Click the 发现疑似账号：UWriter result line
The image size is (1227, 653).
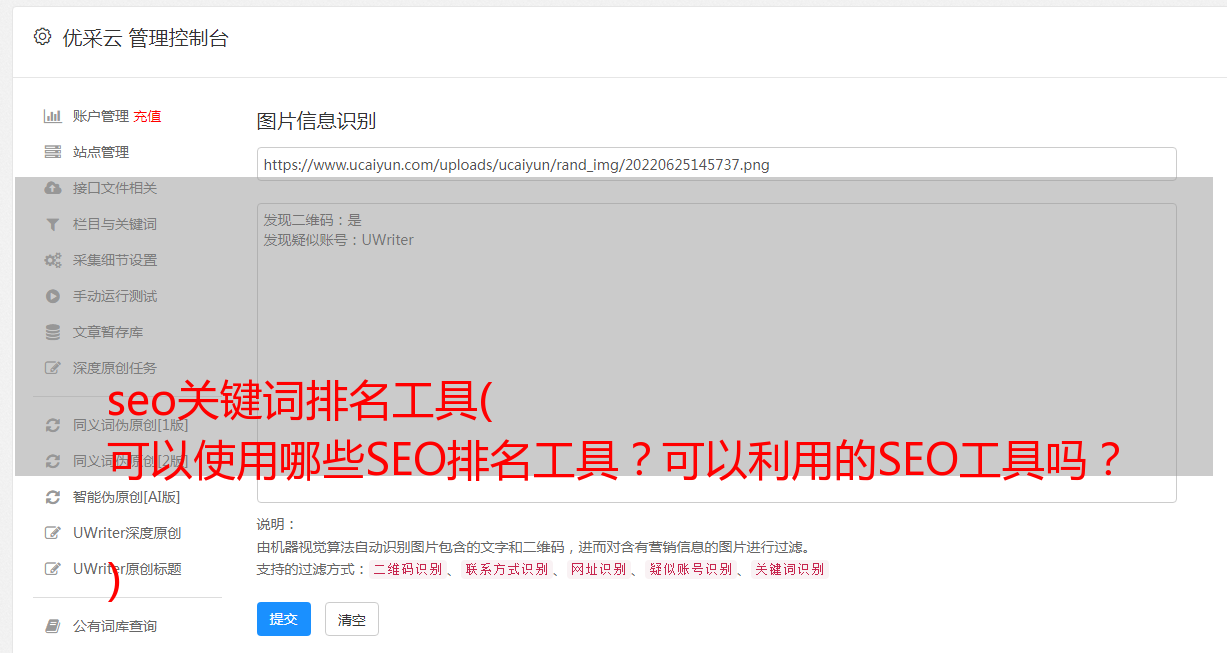pos(338,240)
